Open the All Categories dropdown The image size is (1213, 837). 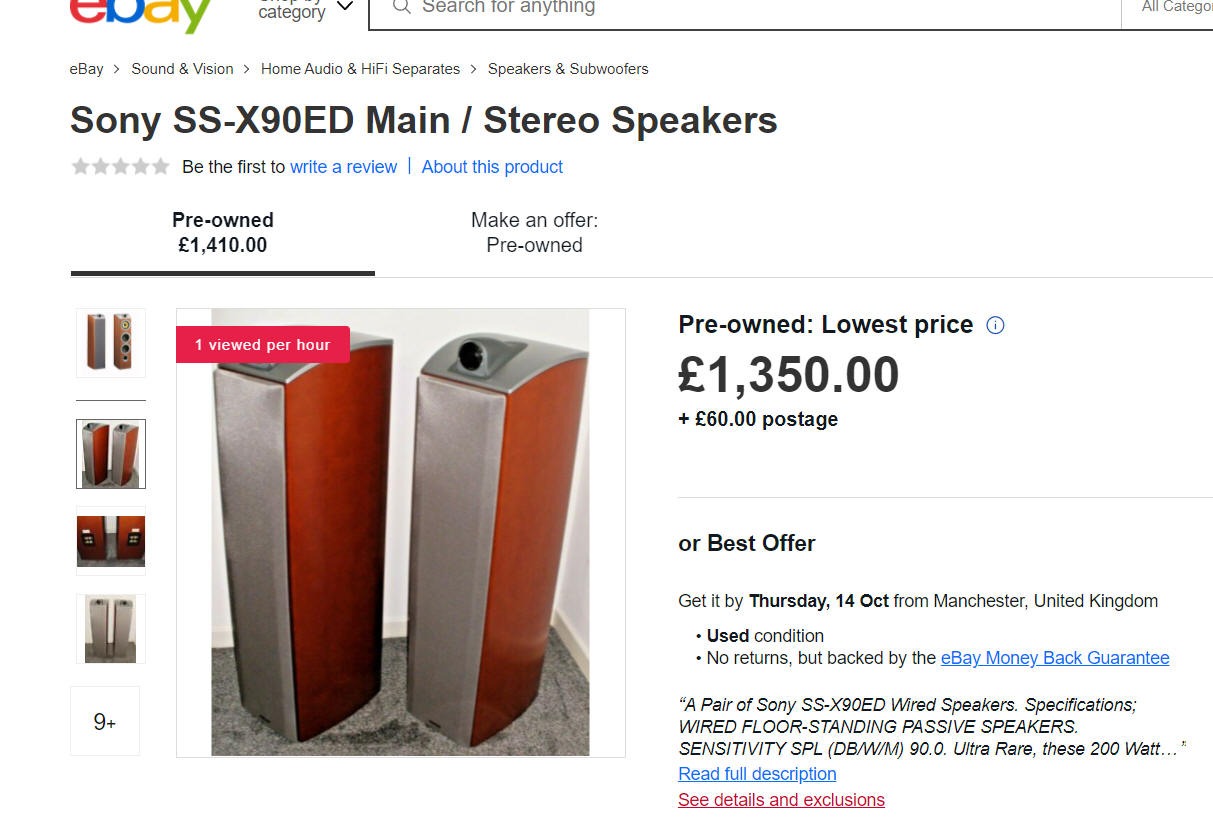pos(1177,8)
